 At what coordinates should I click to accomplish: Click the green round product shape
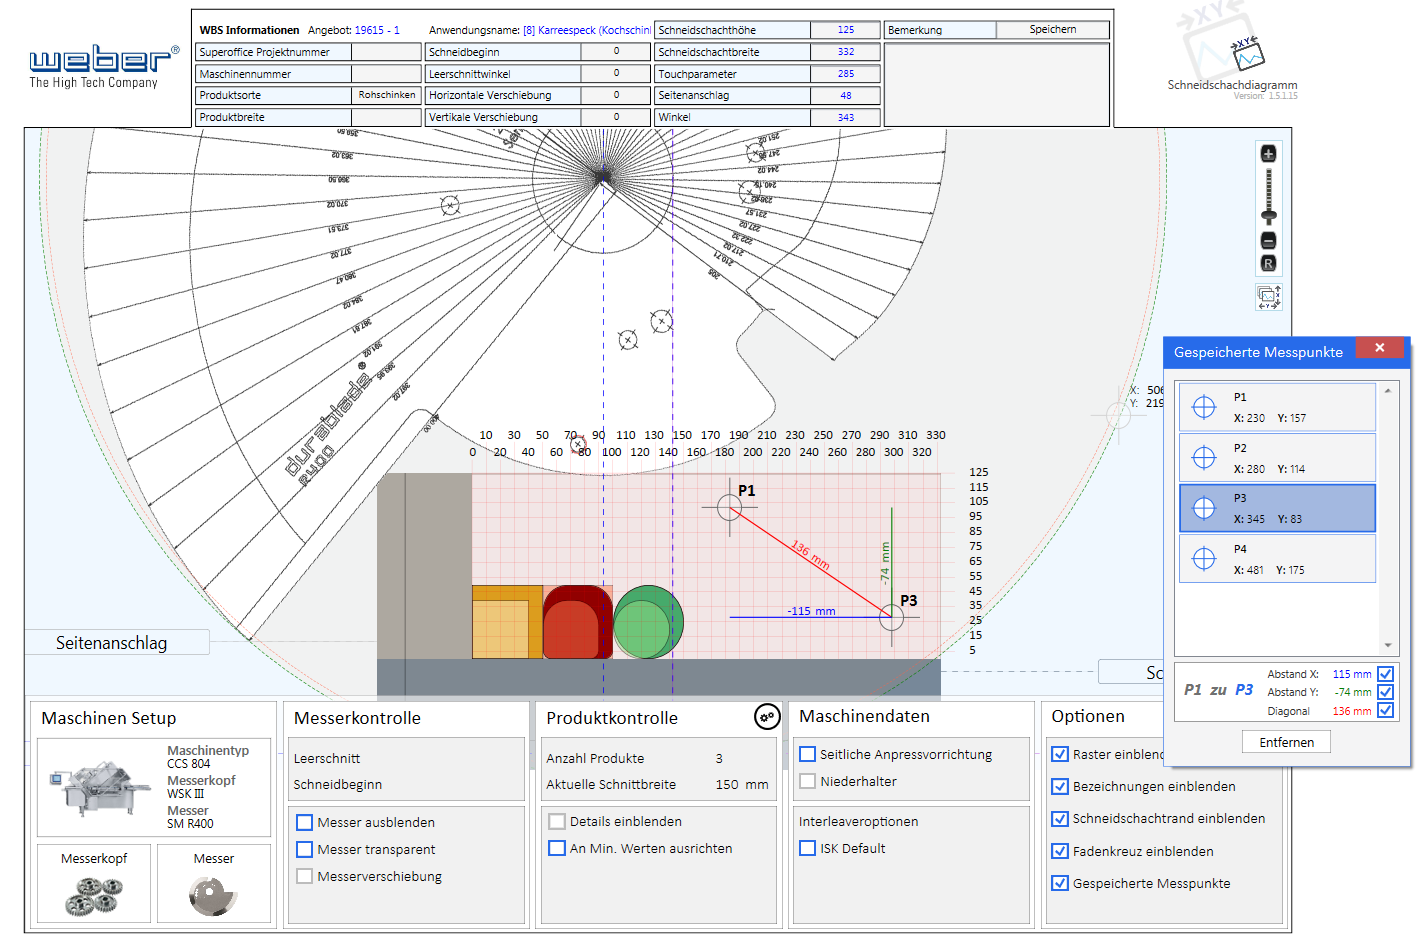pyautogui.click(x=648, y=622)
